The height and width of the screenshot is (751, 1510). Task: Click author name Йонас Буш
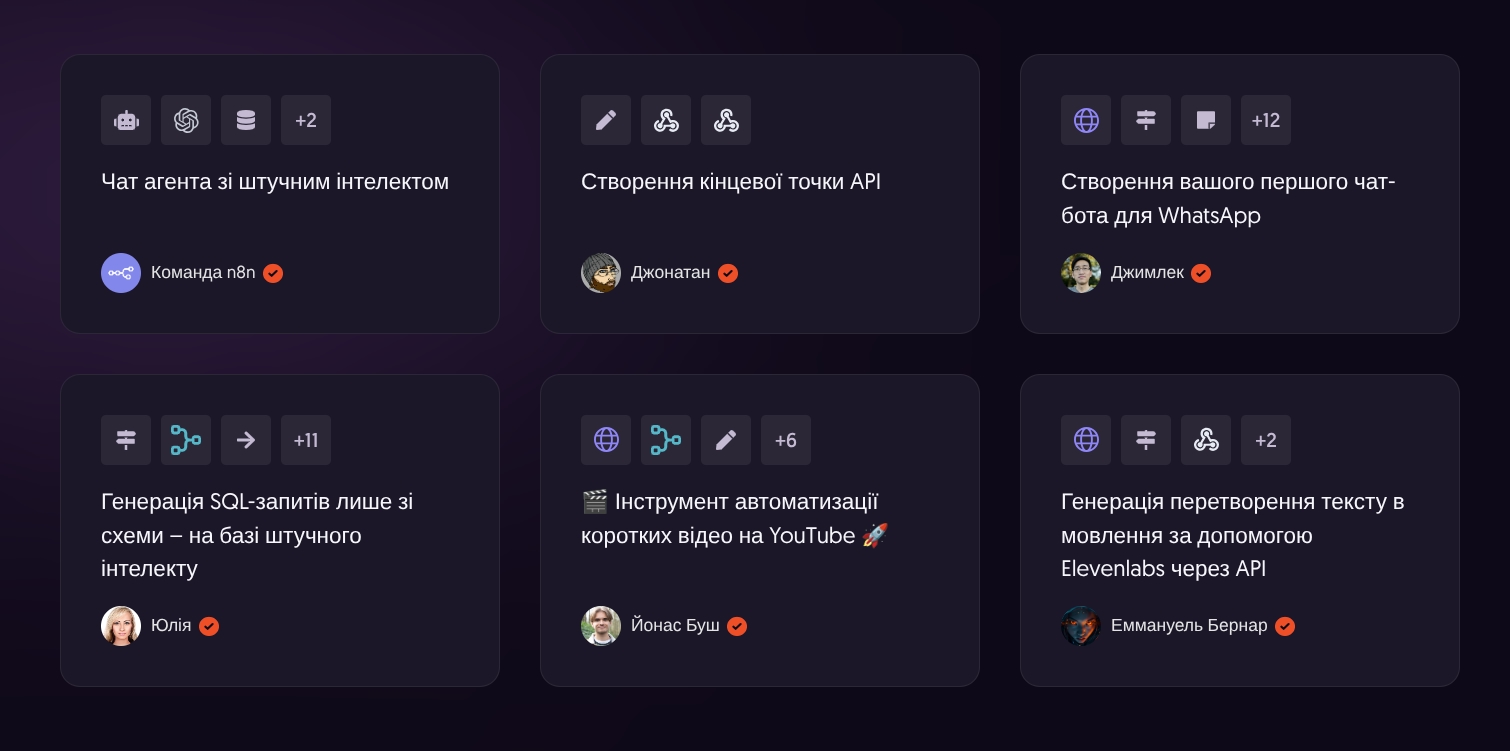click(x=675, y=626)
